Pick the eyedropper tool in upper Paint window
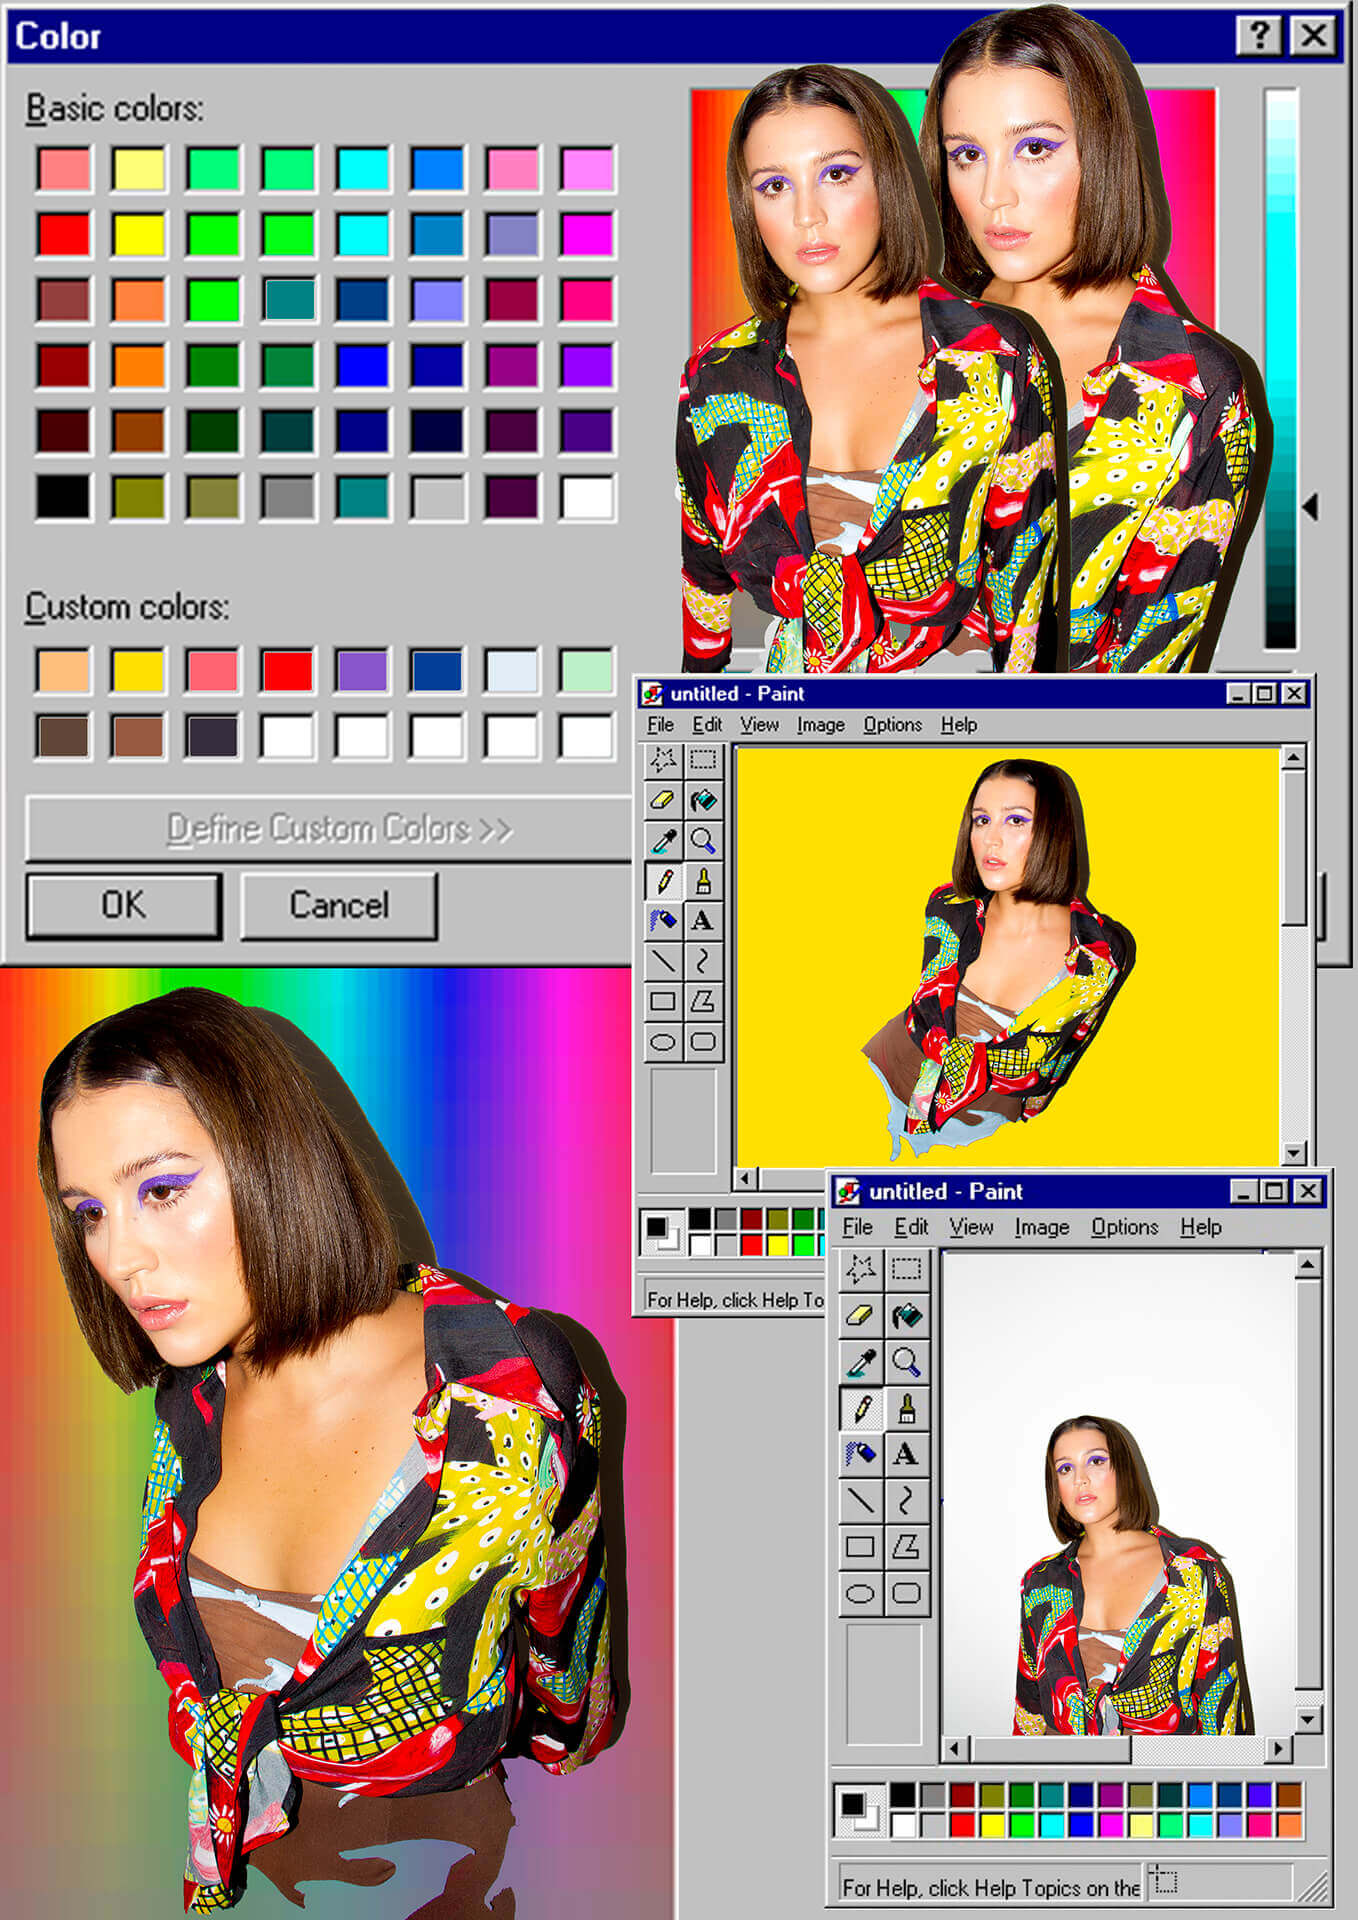Viewport: 1358px width, 1920px height. point(663,840)
